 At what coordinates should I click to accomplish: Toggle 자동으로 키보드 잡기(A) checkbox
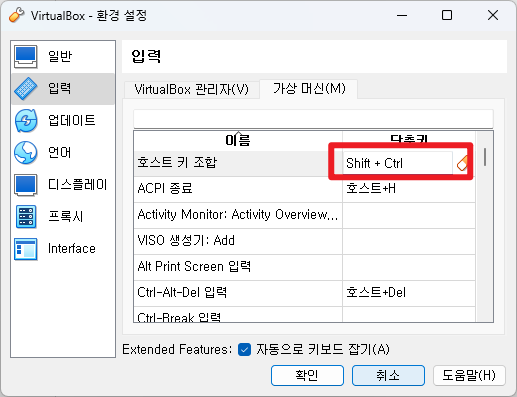pyautogui.click(x=244, y=350)
